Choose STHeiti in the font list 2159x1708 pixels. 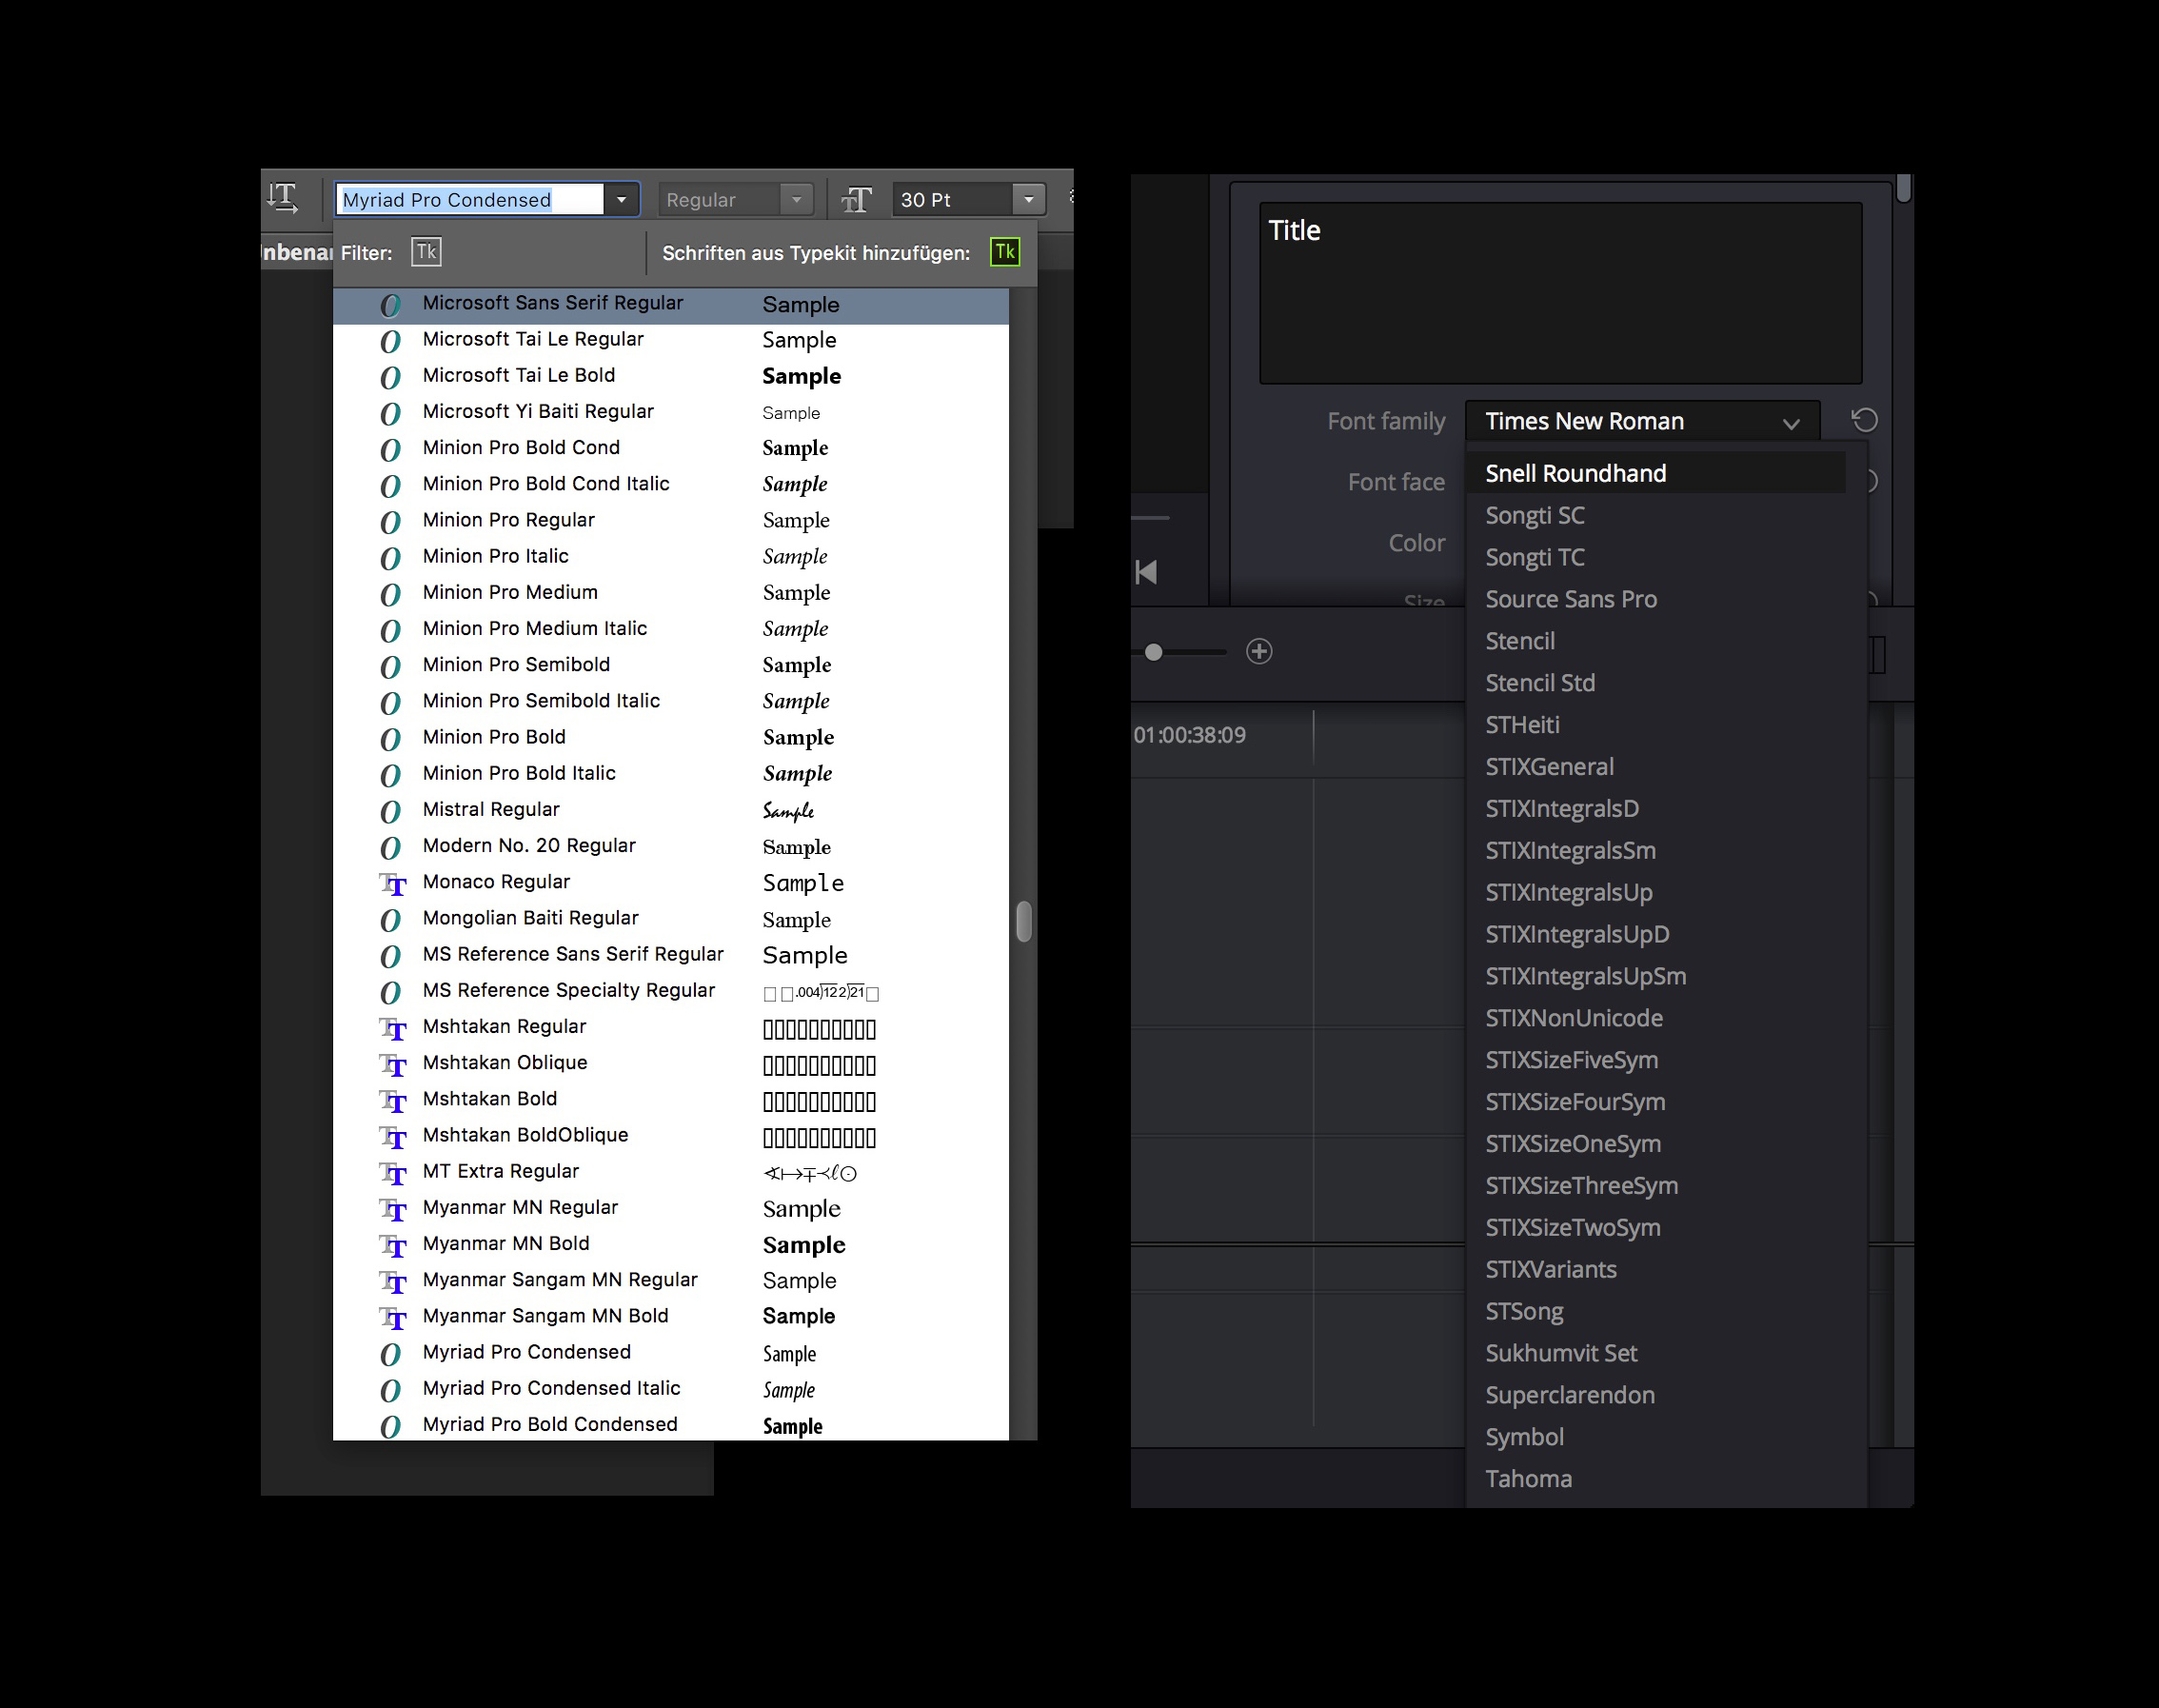(x=1656, y=725)
